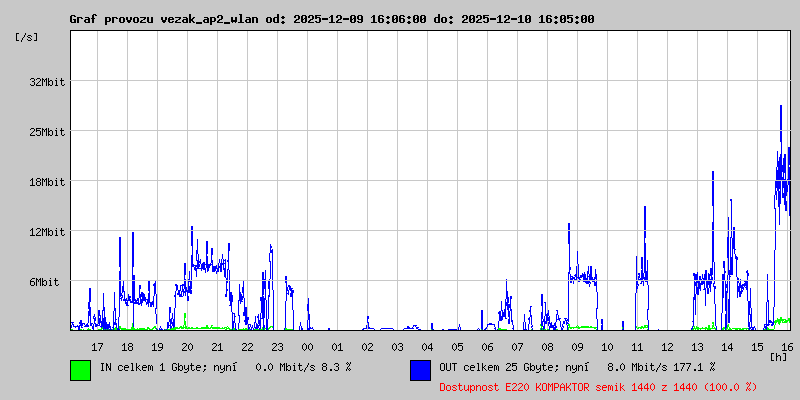Click the hour '05' axis label
800x400 pixels.
458,347
